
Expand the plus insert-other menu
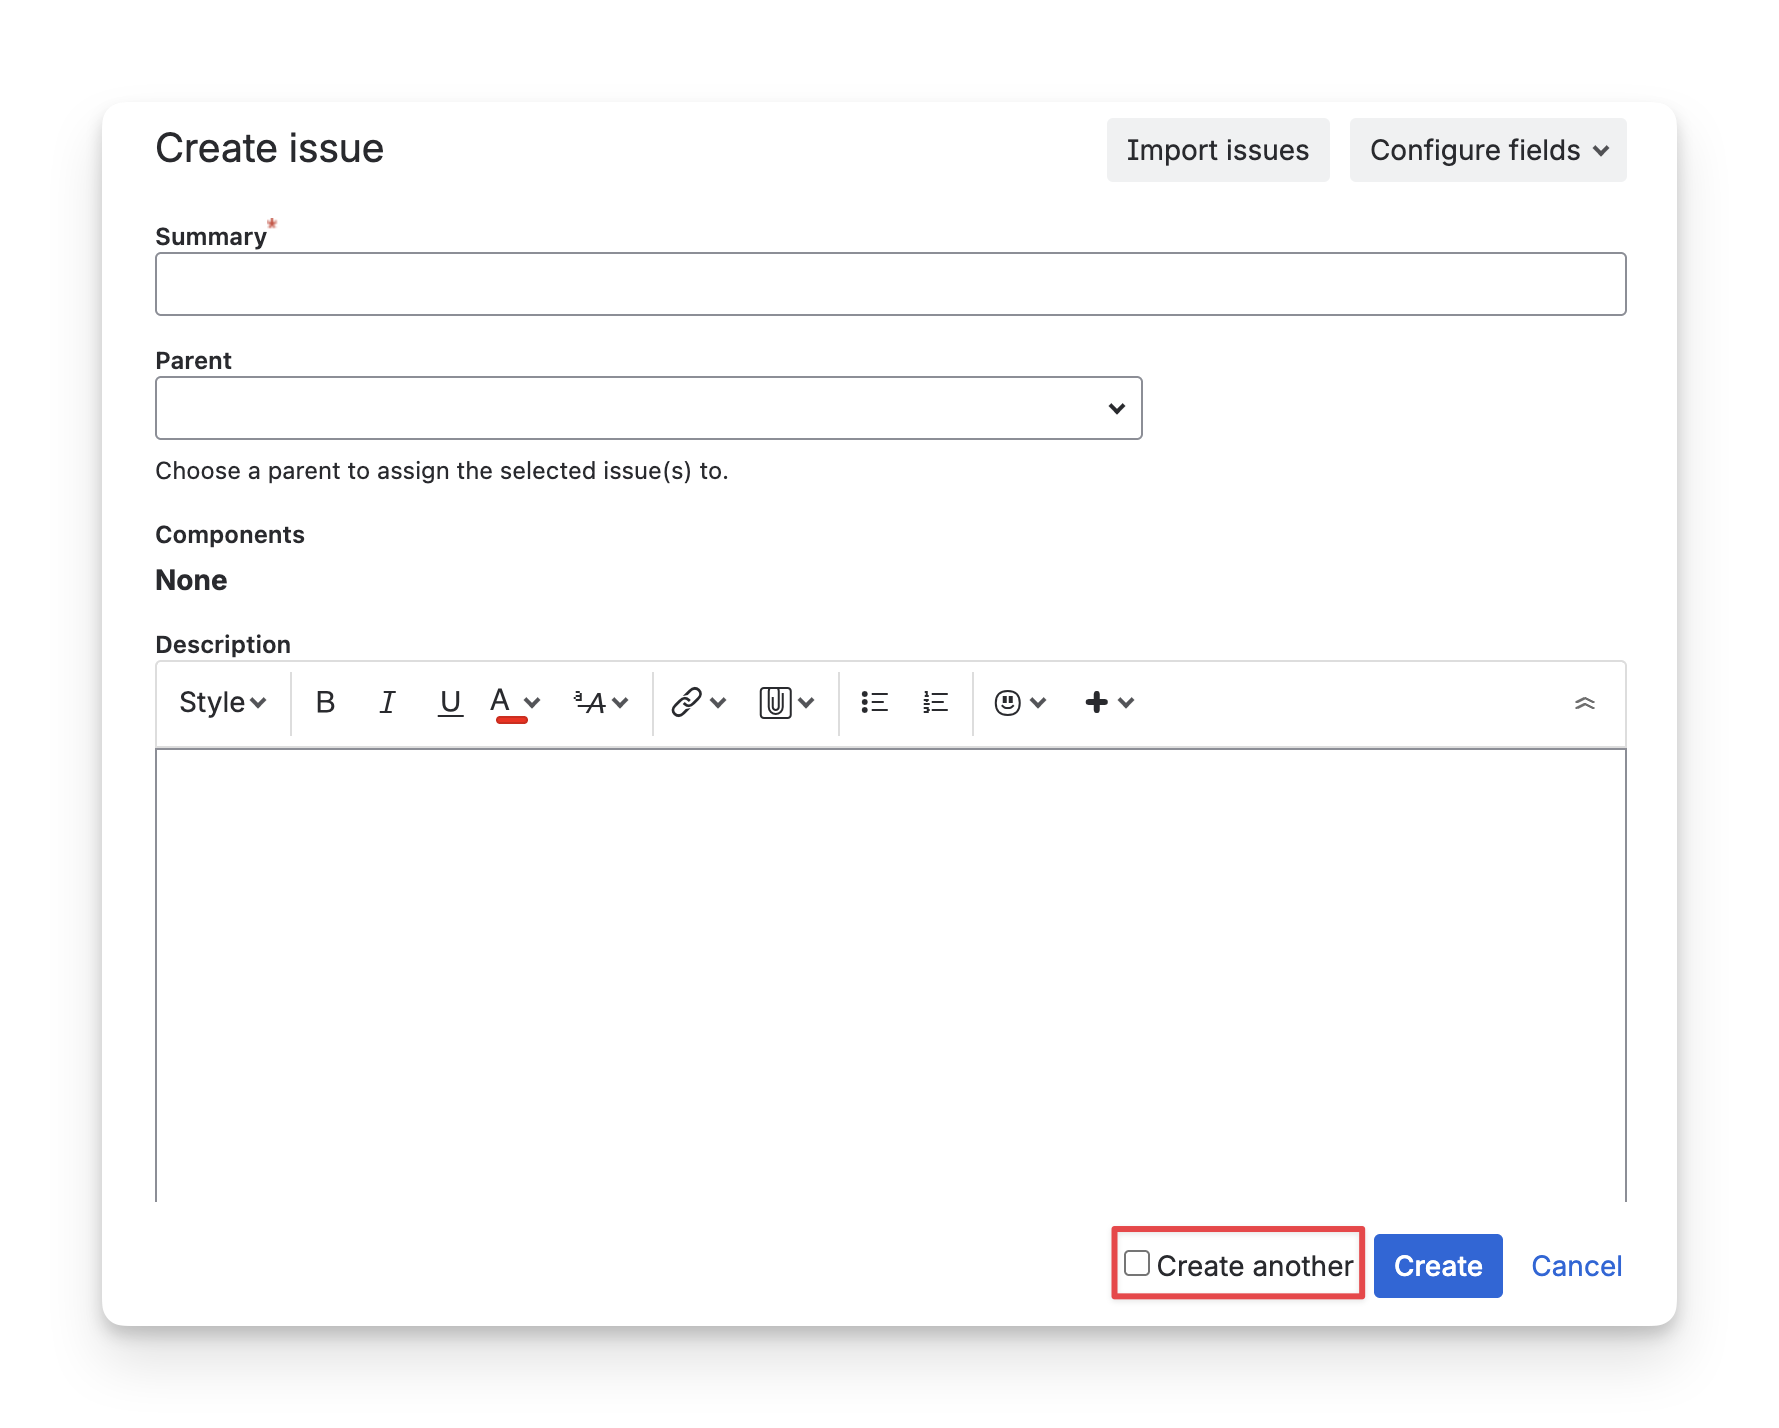click(1109, 703)
